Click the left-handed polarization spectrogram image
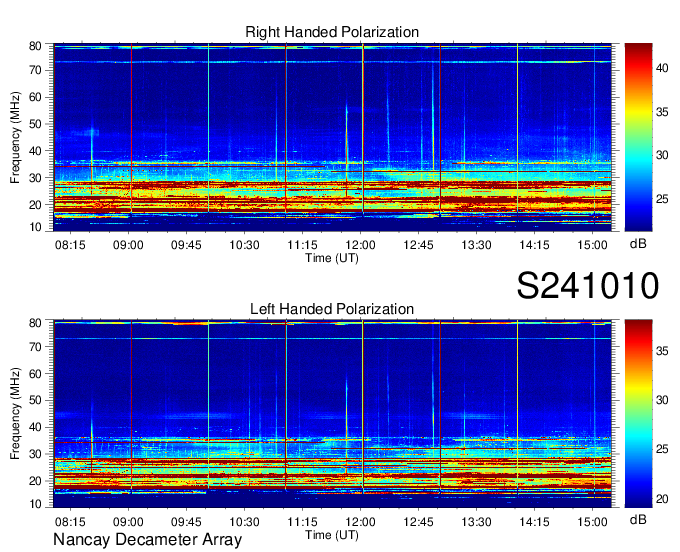The width and height of the screenshot is (680, 552). click(x=333, y=414)
